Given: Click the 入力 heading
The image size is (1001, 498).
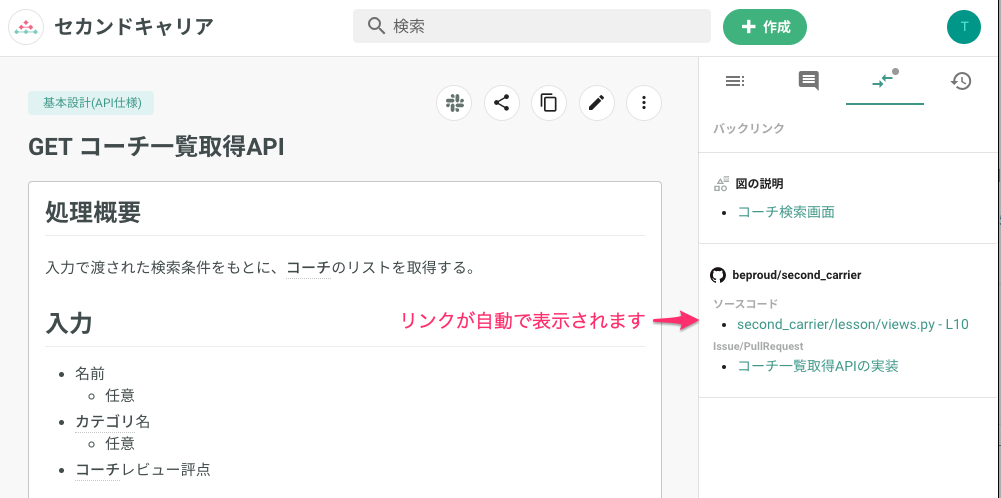Looking at the screenshot, I should [x=69, y=324].
